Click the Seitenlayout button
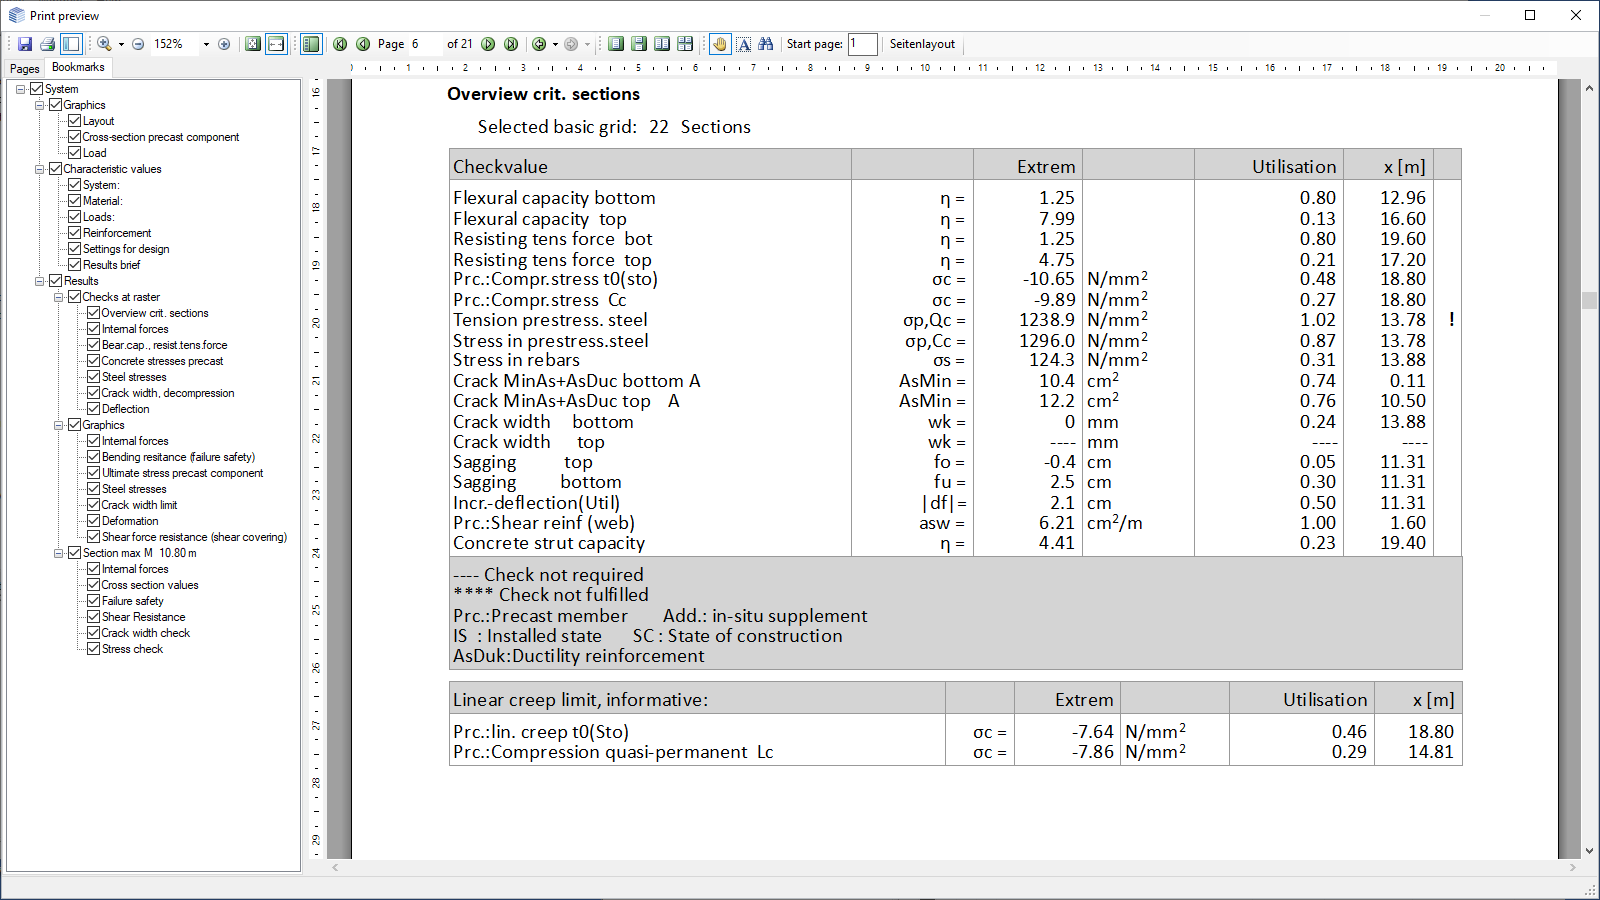The image size is (1600, 900). (x=922, y=44)
